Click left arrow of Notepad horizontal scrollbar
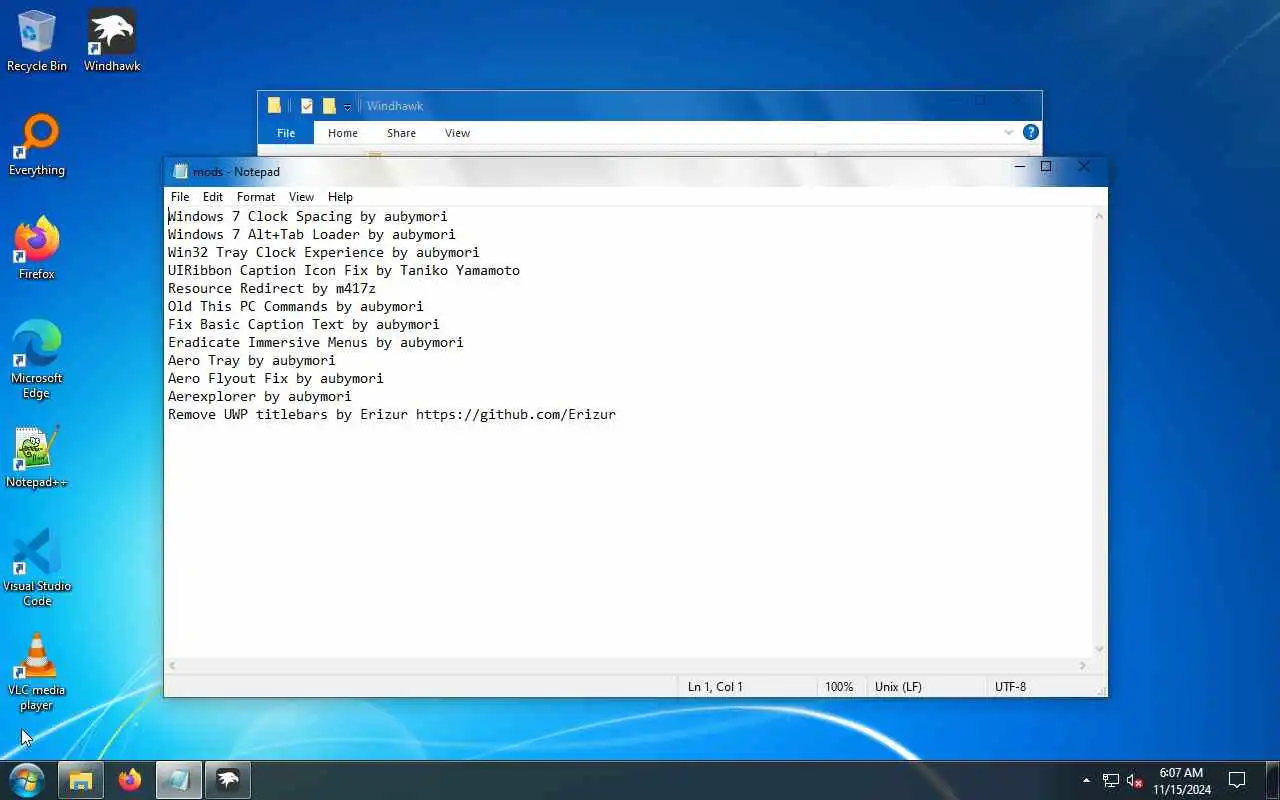 172,665
